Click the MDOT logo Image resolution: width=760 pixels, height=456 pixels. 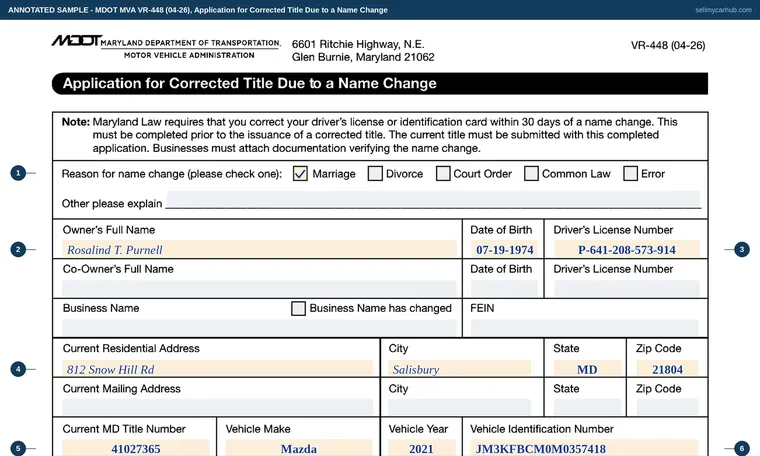[x=77, y=40]
